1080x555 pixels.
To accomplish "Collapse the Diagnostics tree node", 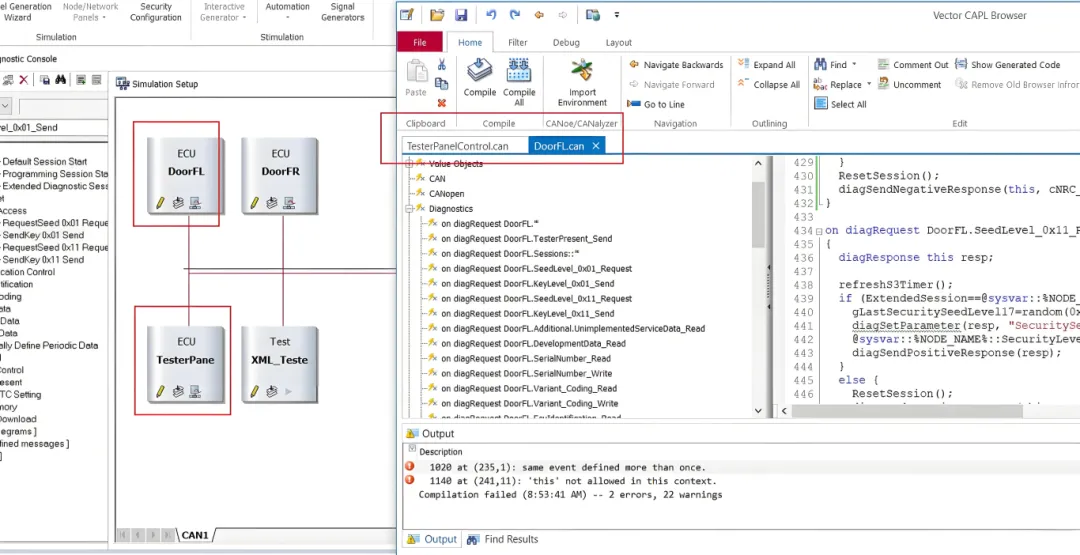I will [409, 209].
